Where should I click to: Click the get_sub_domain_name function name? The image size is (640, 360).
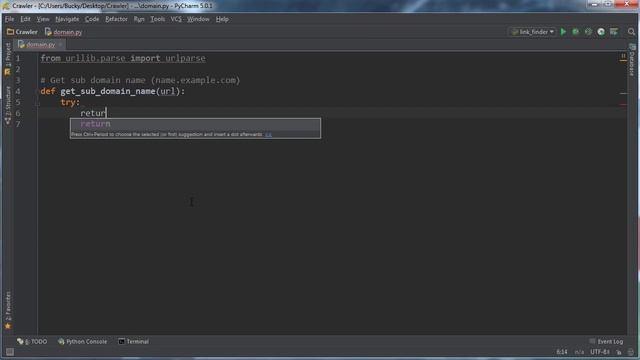click(x=108, y=91)
